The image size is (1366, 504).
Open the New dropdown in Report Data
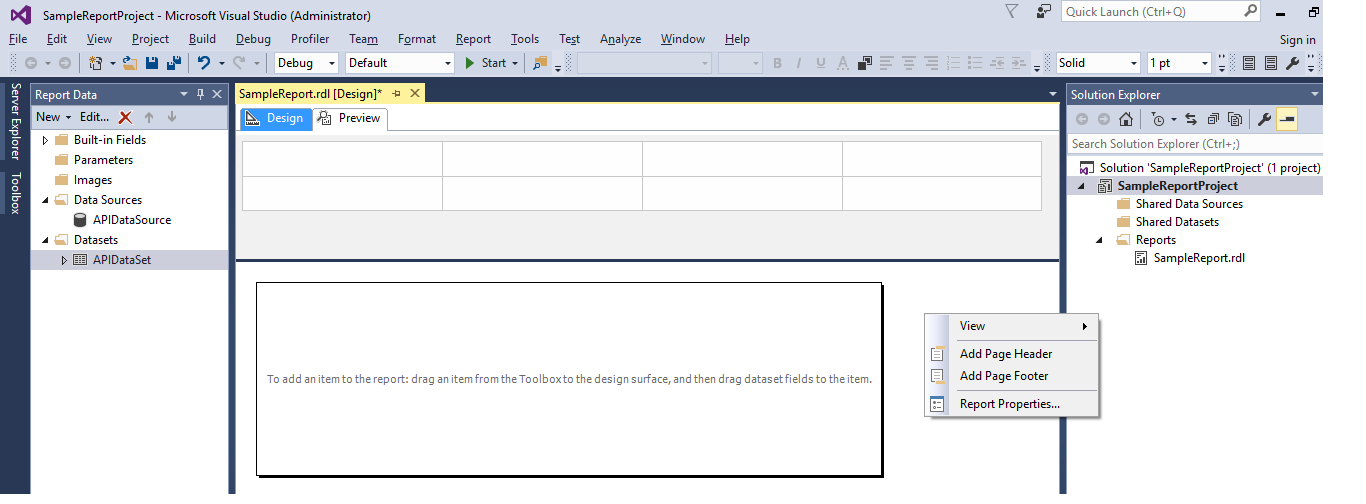[x=54, y=117]
